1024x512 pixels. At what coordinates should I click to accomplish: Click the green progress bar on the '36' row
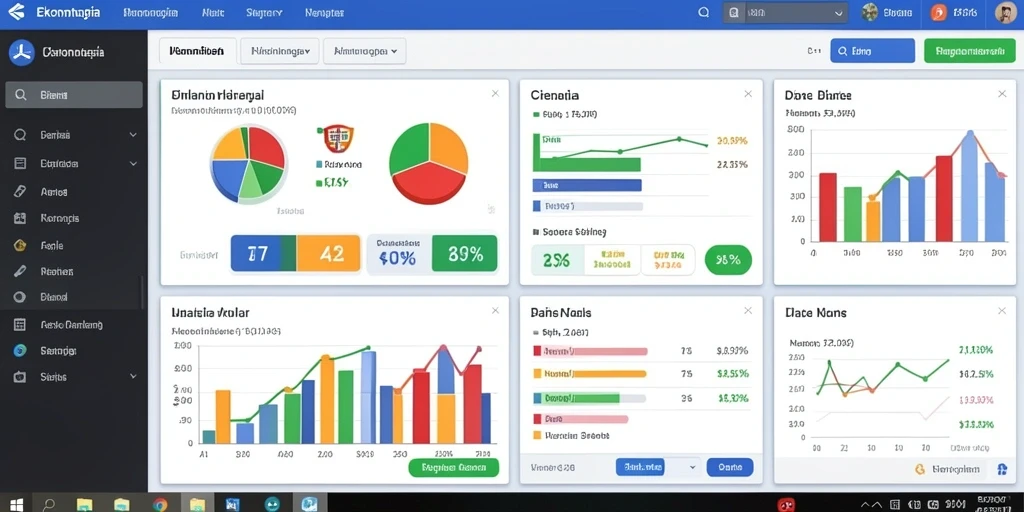576,398
